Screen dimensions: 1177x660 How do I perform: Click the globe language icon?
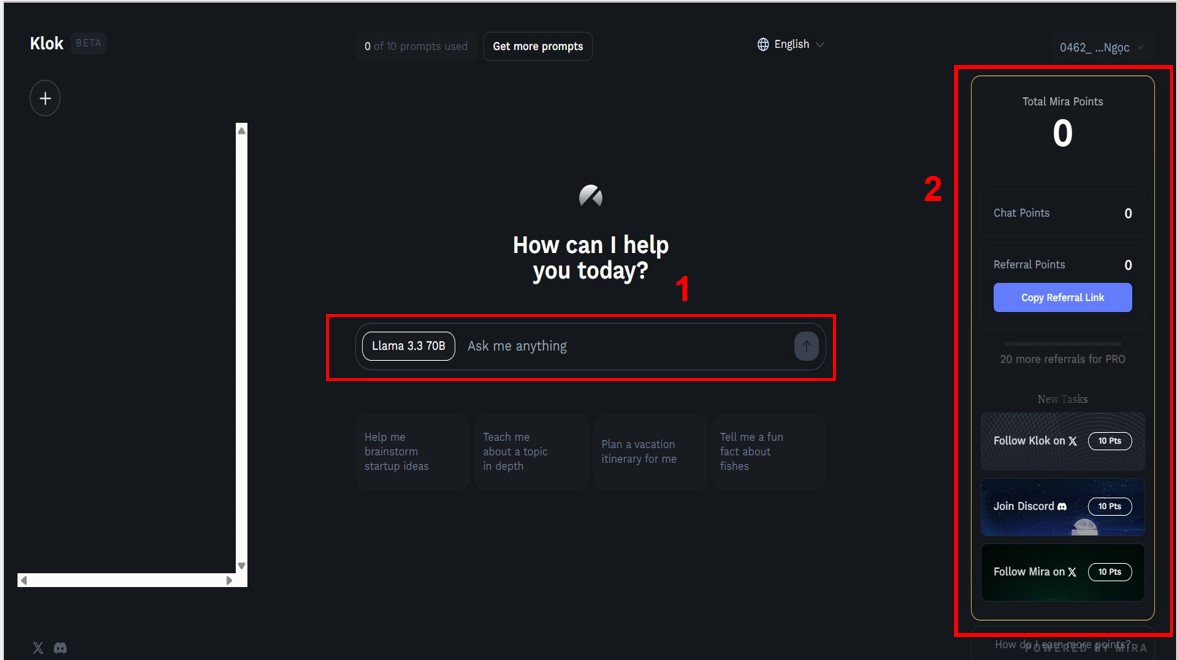tap(763, 44)
